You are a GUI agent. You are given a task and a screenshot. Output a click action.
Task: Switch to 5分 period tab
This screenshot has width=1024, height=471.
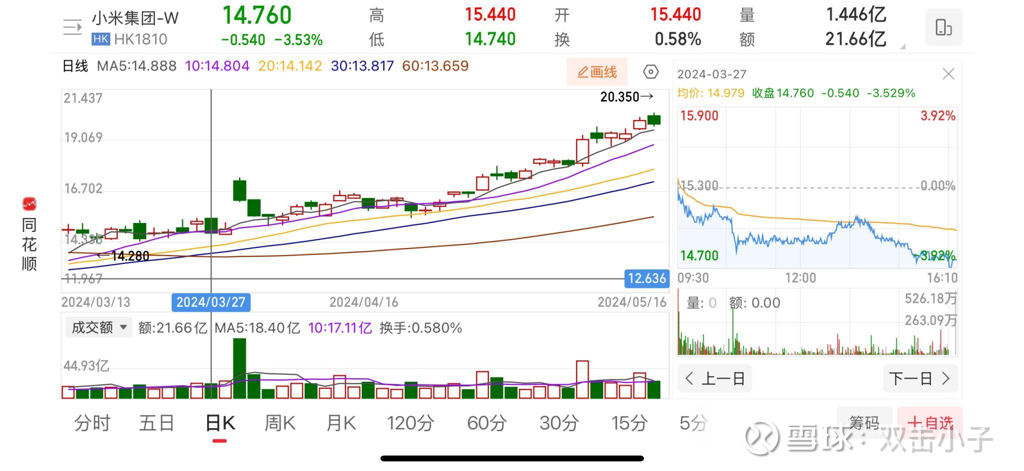pyautogui.click(x=693, y=423)
